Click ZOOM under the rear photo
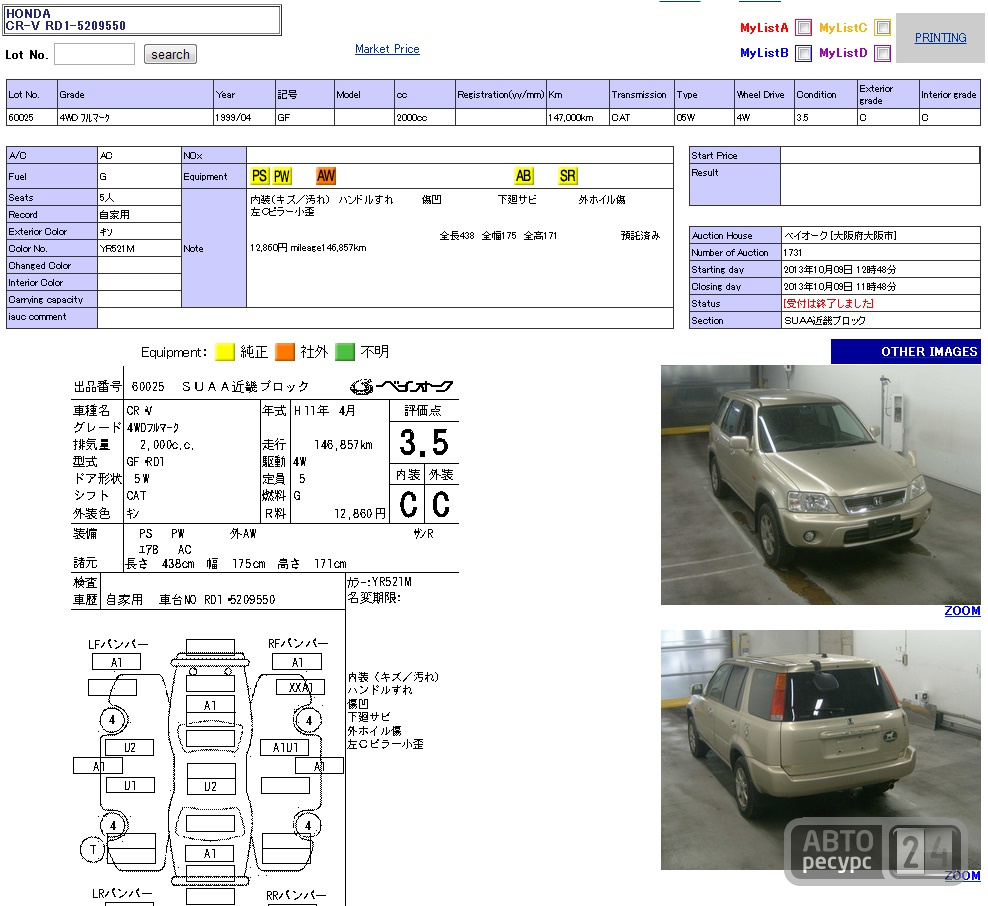Viewport: 988px width, 906px height. [x=962, y=875]
